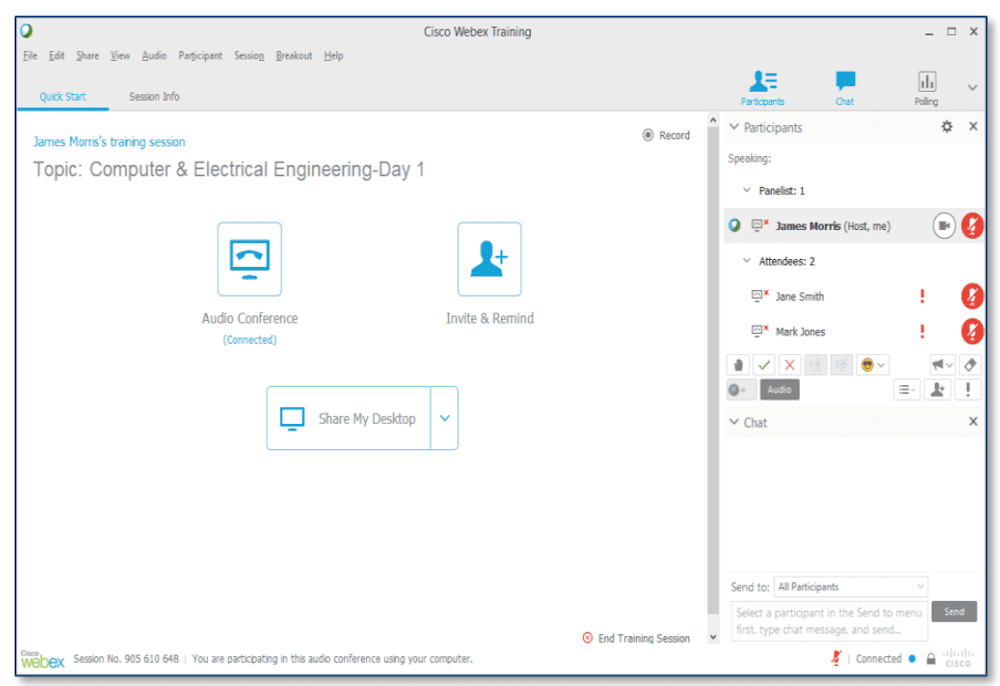Click the eraser Clear Feedback icon
Image resolution: width=1000 pixels, height=686 pixels.
tap(970, 365)
